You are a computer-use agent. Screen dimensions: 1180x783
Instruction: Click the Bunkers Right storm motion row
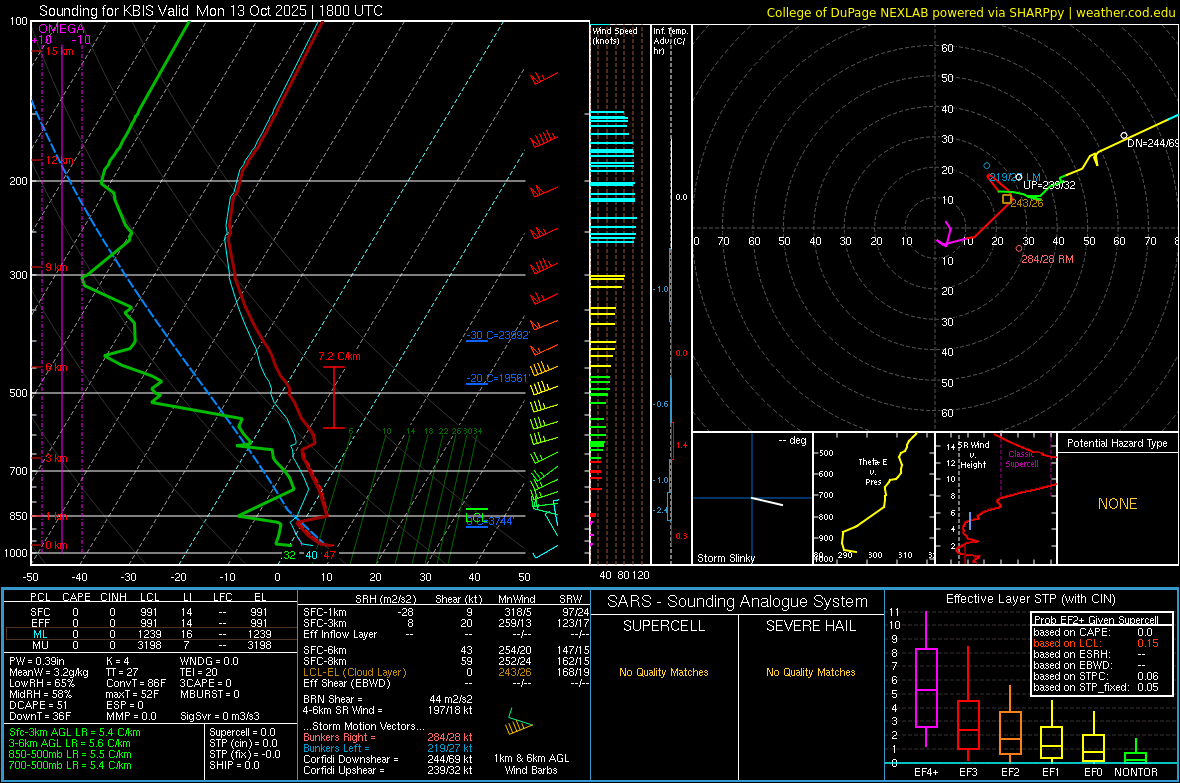[388, 737]
